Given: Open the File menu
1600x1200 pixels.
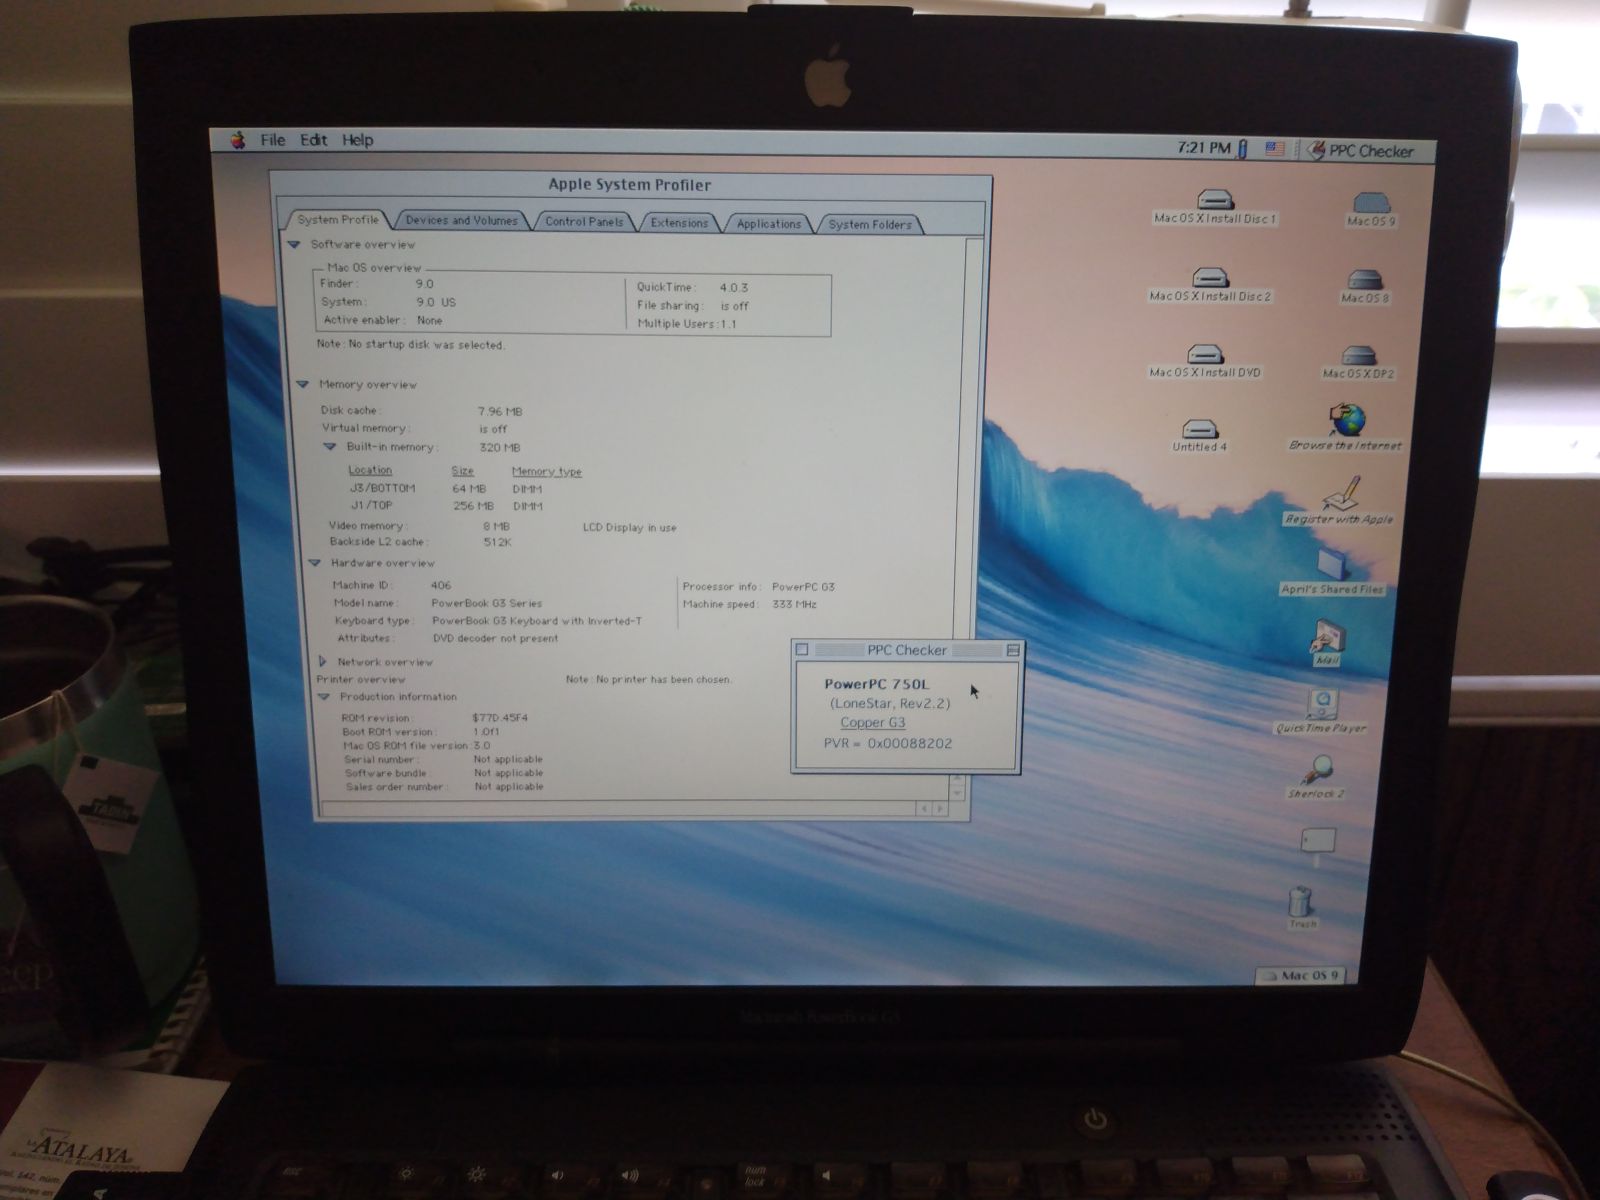Looking at the screenshot, I should 273,140.
